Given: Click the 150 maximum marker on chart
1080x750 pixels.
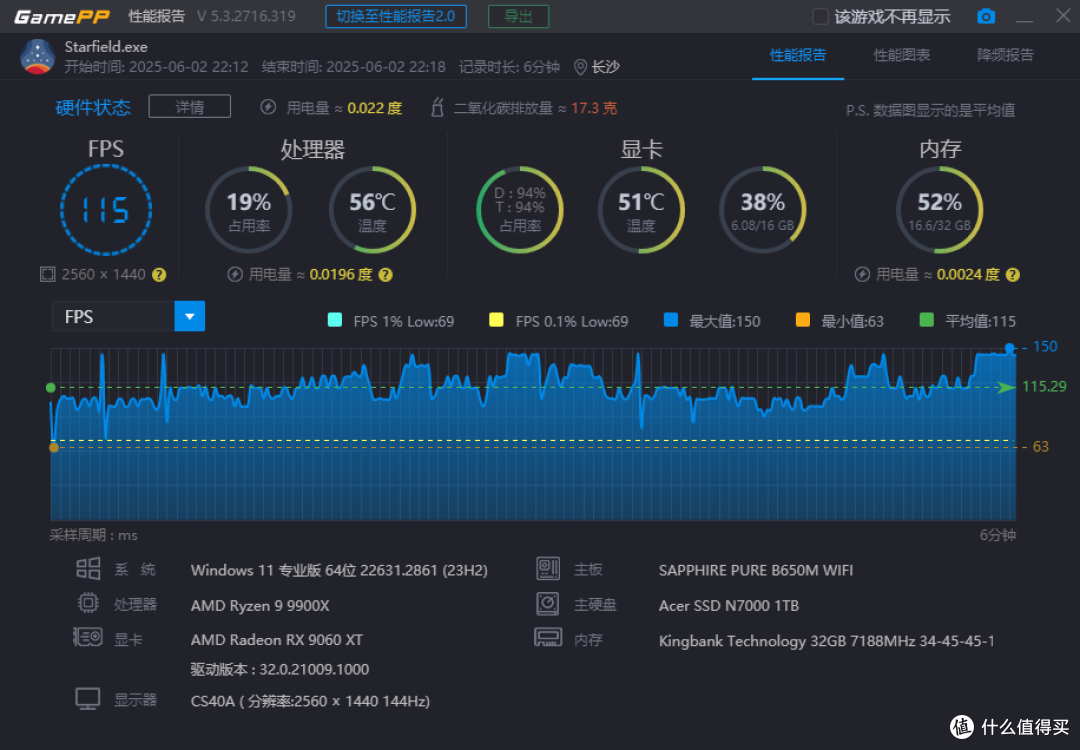Looking at the screenshot, I should [x=1010, y=348].
